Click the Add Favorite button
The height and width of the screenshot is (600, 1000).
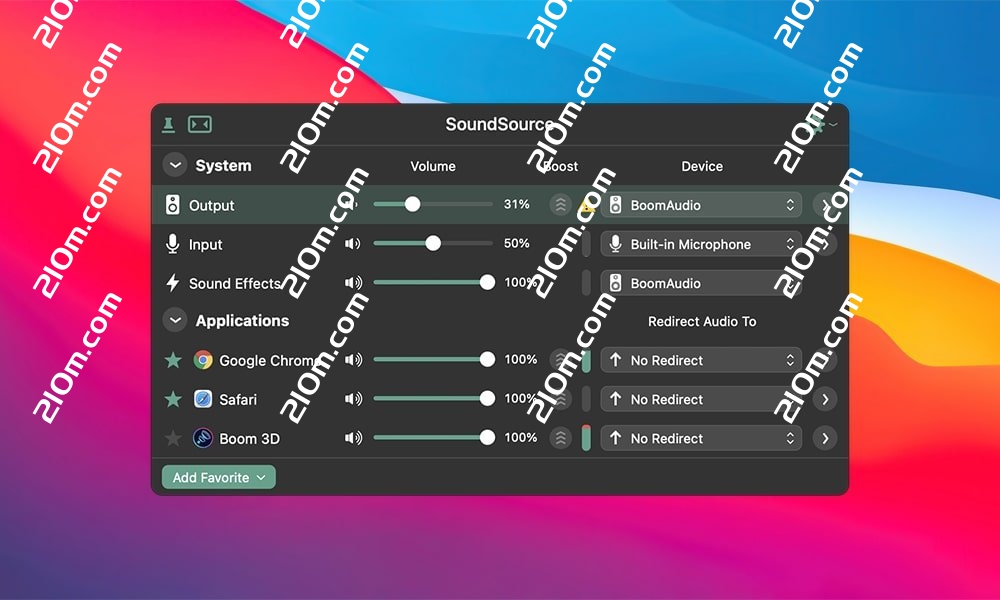click(219, 478)
